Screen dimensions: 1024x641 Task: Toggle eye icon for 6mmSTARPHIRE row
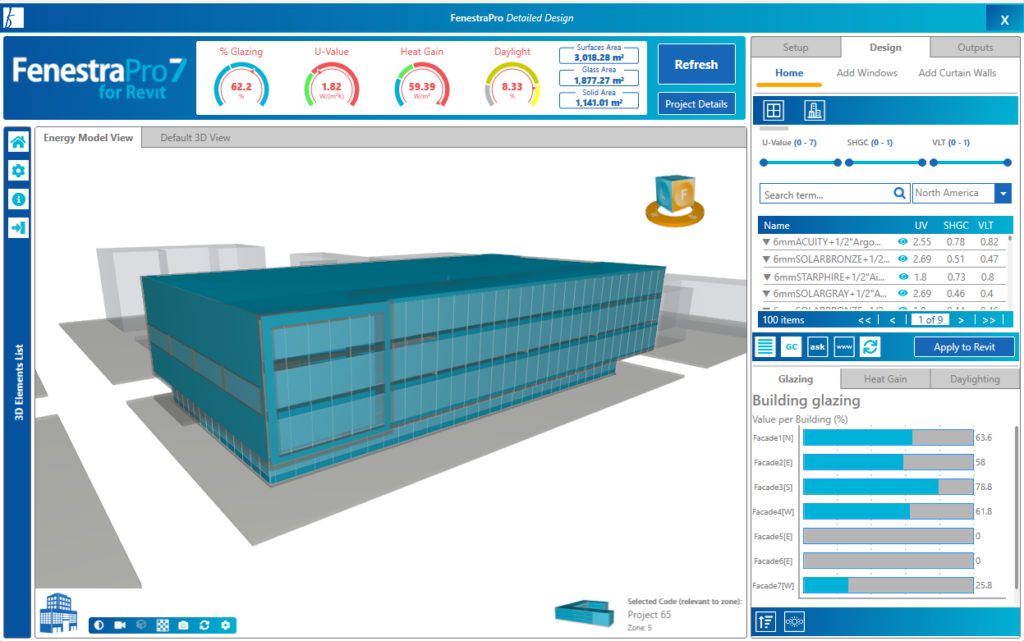(903, 276)
